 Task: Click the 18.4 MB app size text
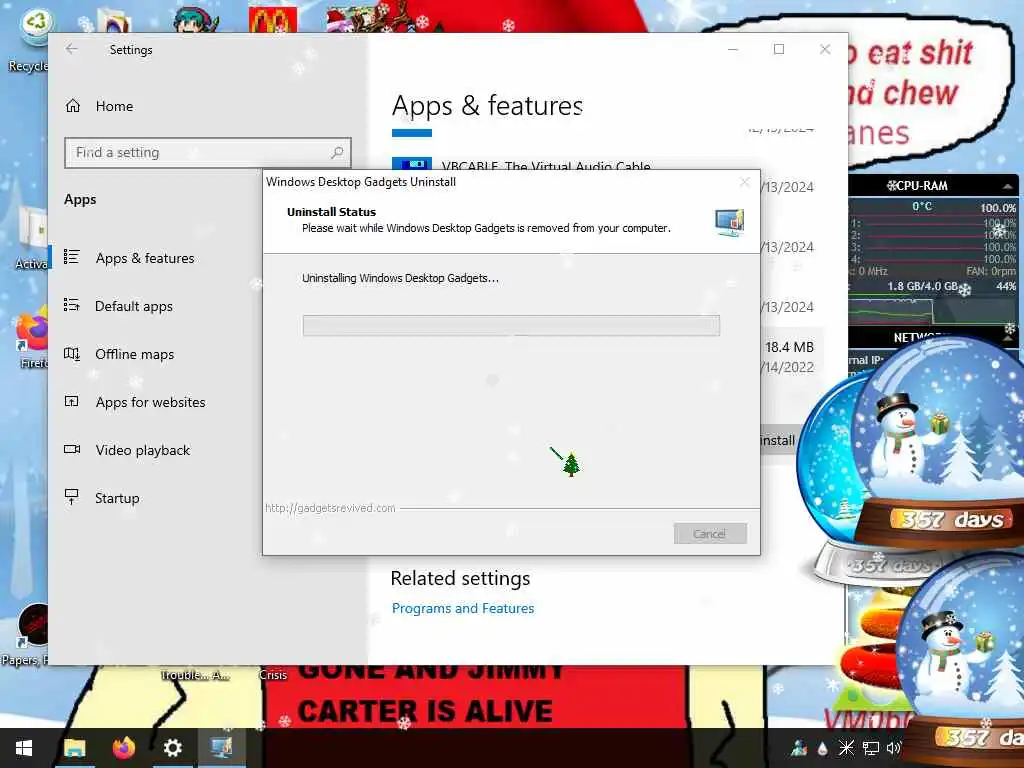click(789, 347)
